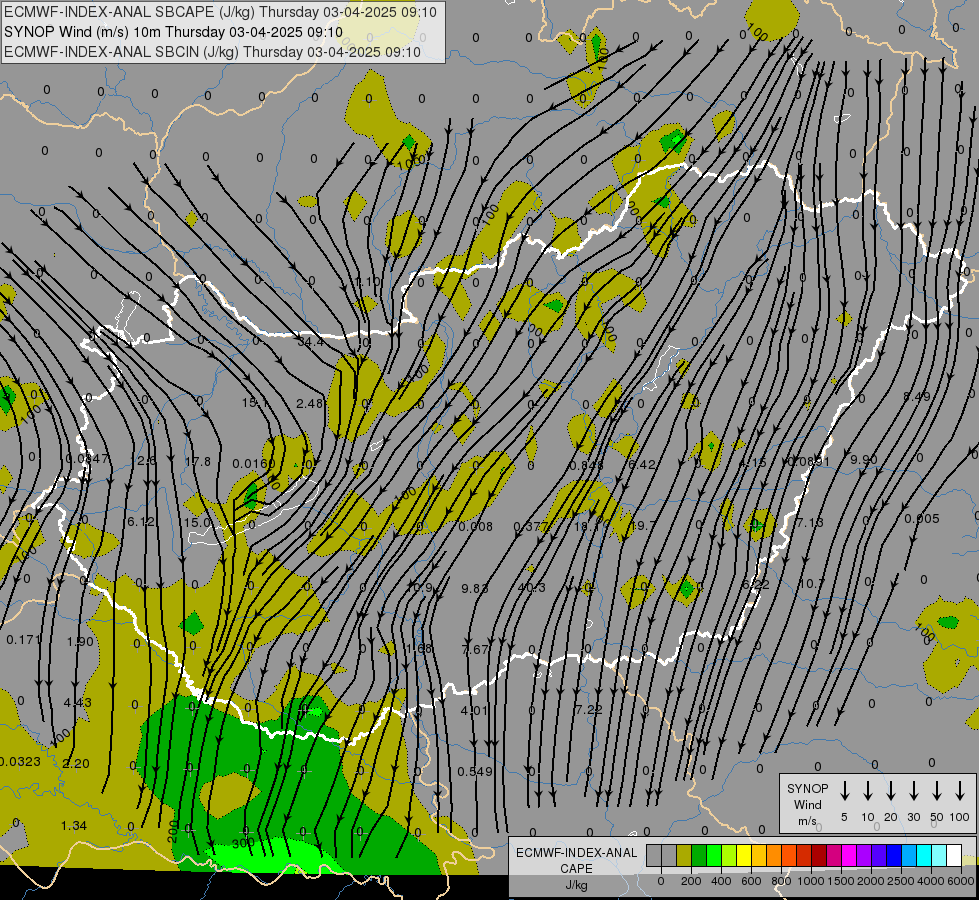Click the 5 m/s wind arrow in legend
This screenshot has height=900, width=979.
pos(844,790)
